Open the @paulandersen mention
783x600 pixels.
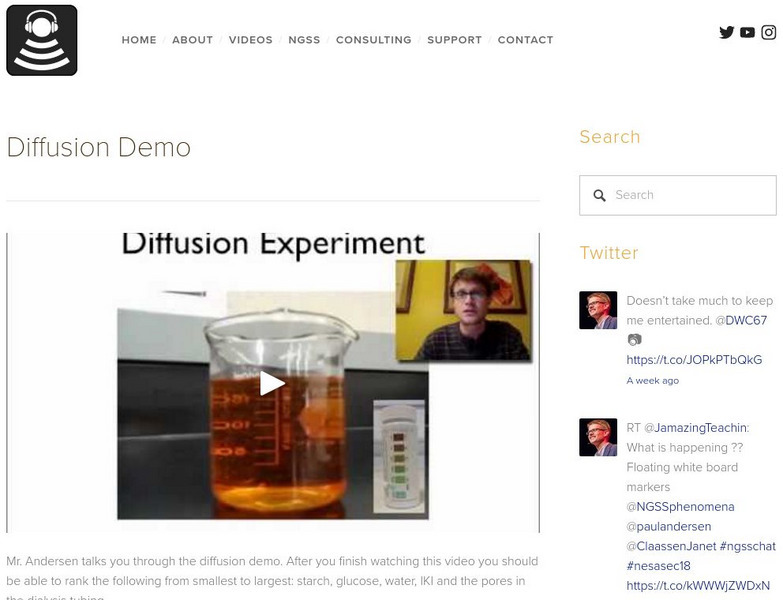point(669,527)
